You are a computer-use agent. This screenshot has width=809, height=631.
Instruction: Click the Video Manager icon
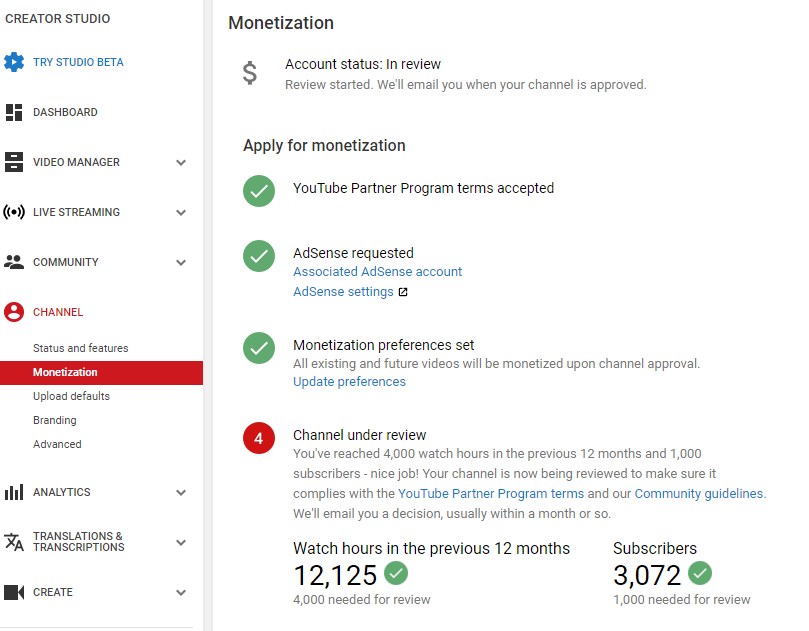coord(14,162)
